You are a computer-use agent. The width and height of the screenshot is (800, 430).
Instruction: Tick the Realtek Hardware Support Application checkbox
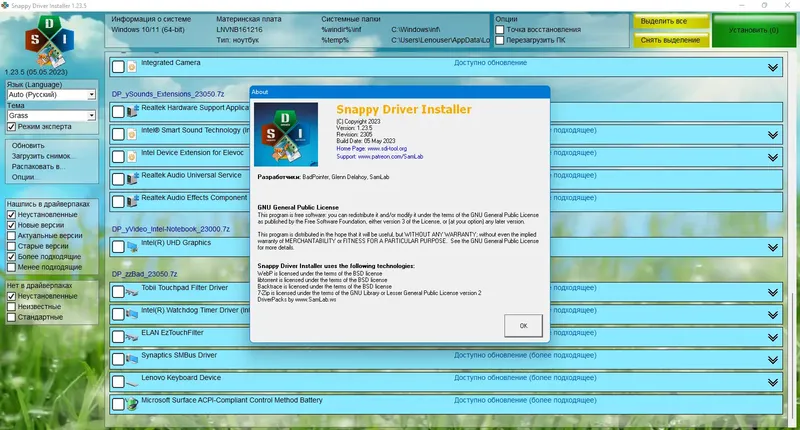[118, 112]
